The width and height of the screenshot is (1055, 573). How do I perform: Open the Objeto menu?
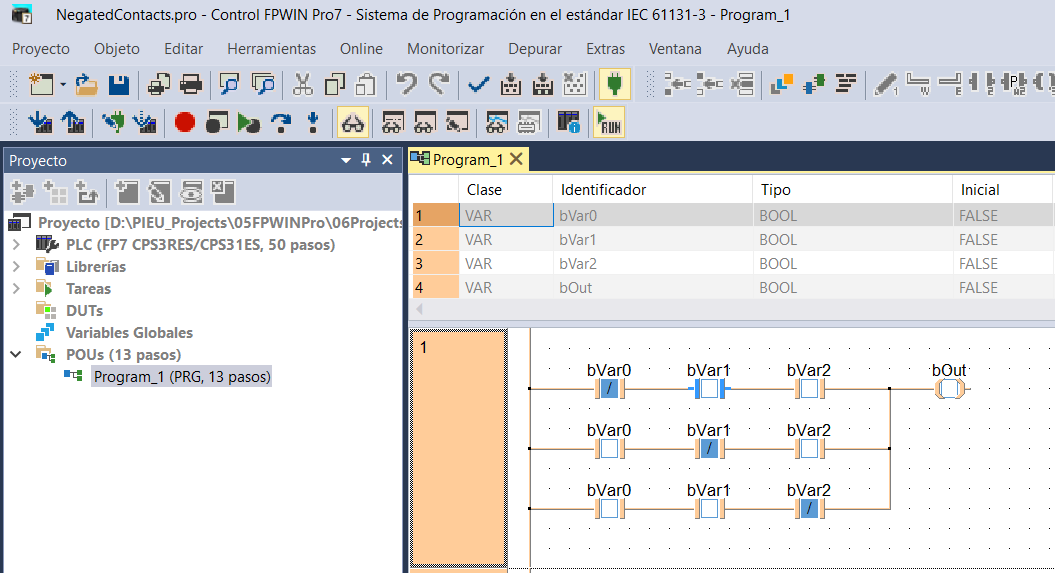116,49
